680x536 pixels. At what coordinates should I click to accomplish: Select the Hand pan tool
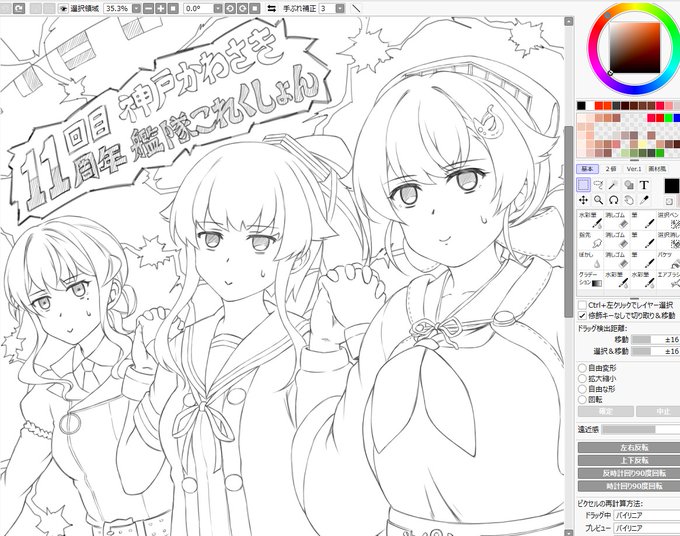tap(629, 200)
